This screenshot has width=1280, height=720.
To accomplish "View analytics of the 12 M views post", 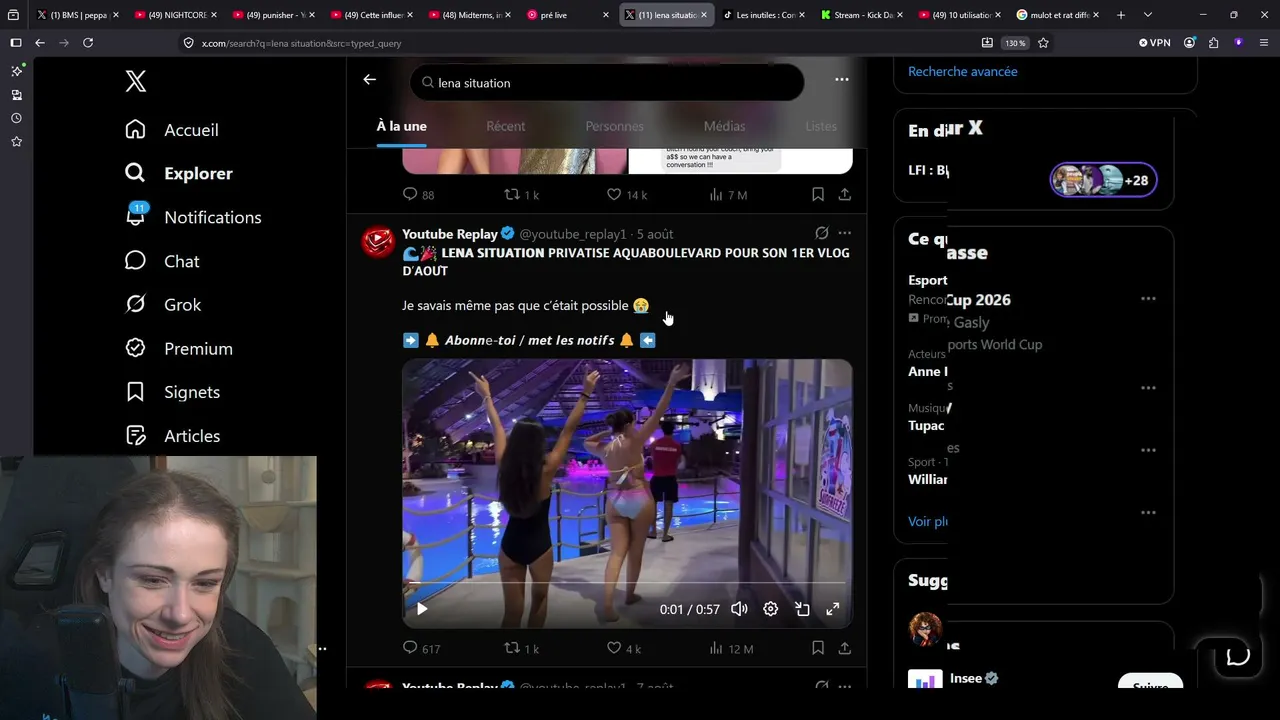I will pyautogui.click(x=731, y=648).
